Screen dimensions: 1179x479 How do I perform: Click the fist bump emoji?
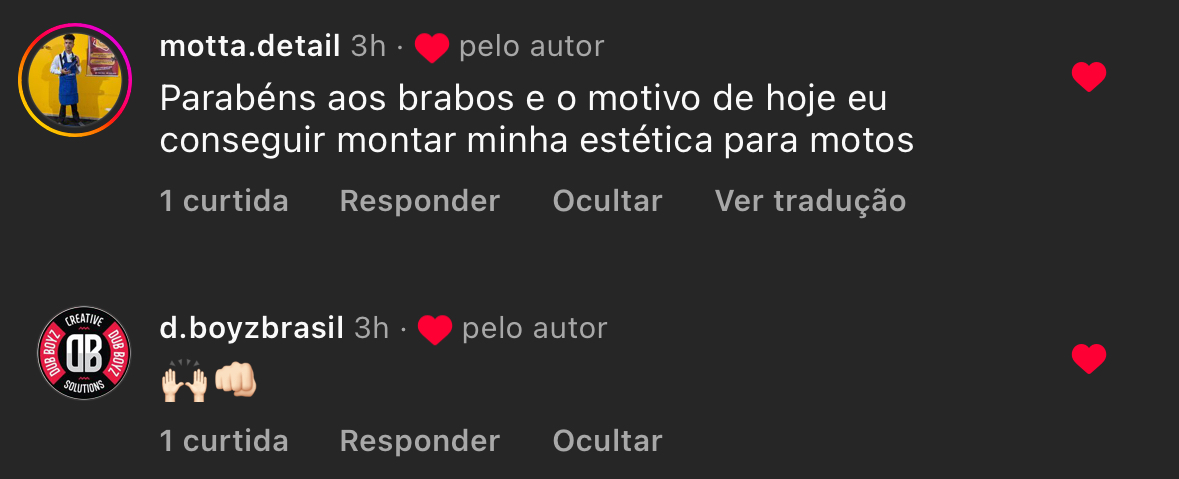[x=235, y=382]
